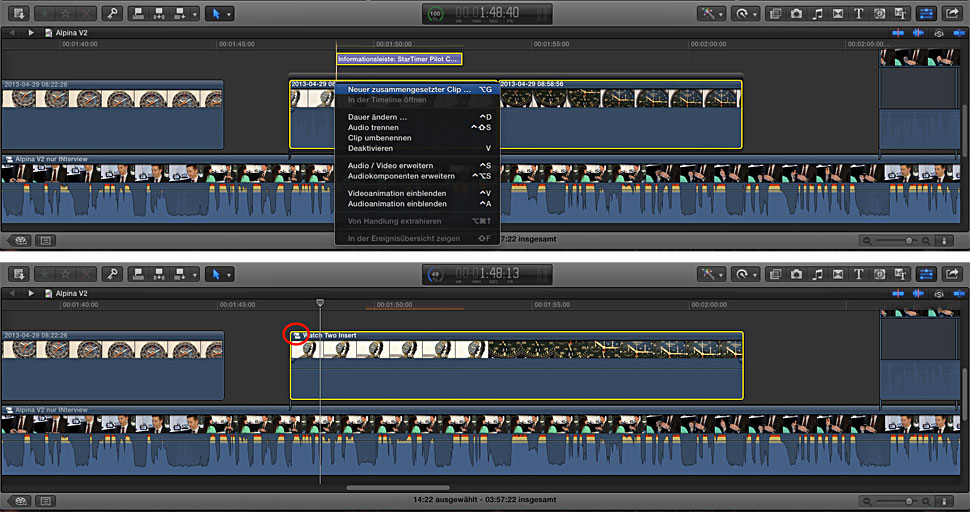Screen dimensions: 970x512
Task: Click the compound clip icon circled in red
Action: point(295,335)
